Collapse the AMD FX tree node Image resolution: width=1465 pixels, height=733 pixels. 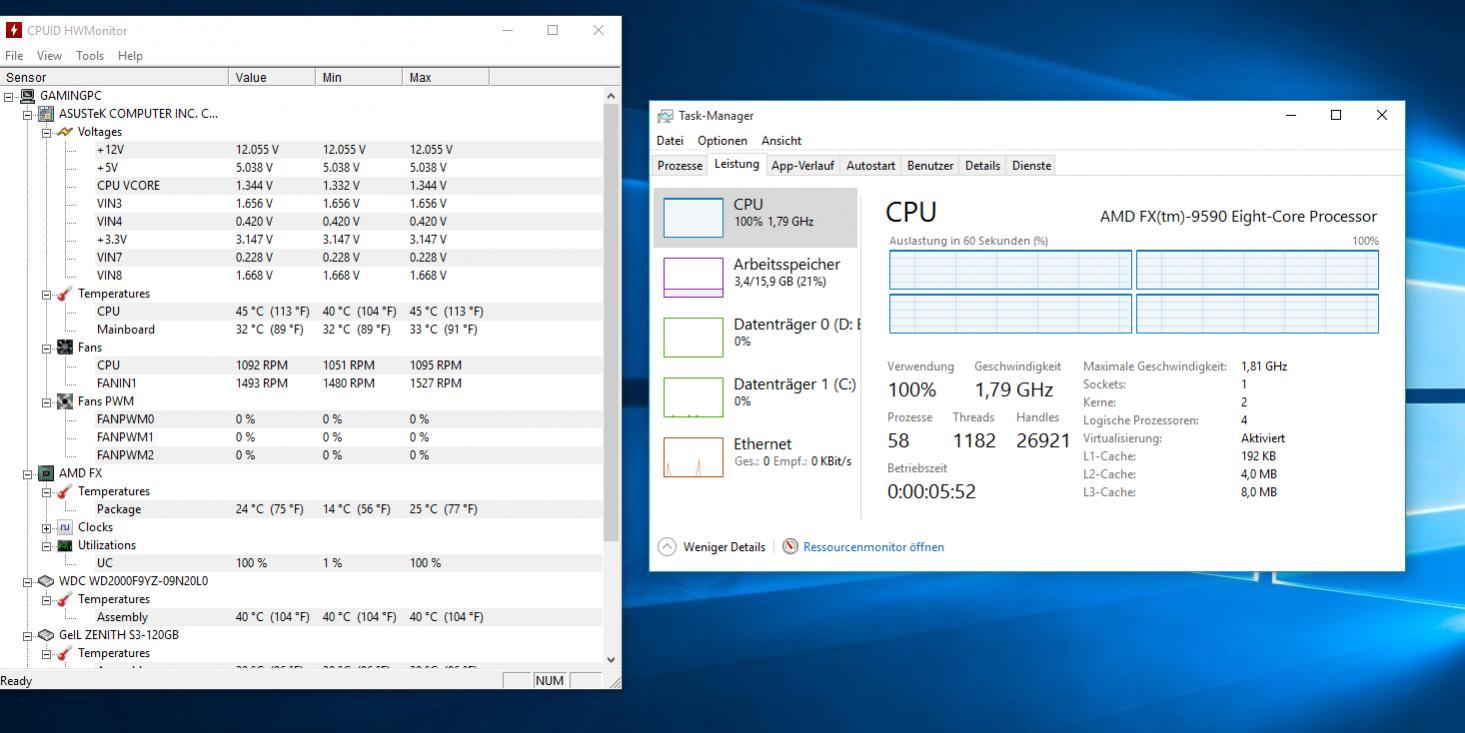coord(28,474)
